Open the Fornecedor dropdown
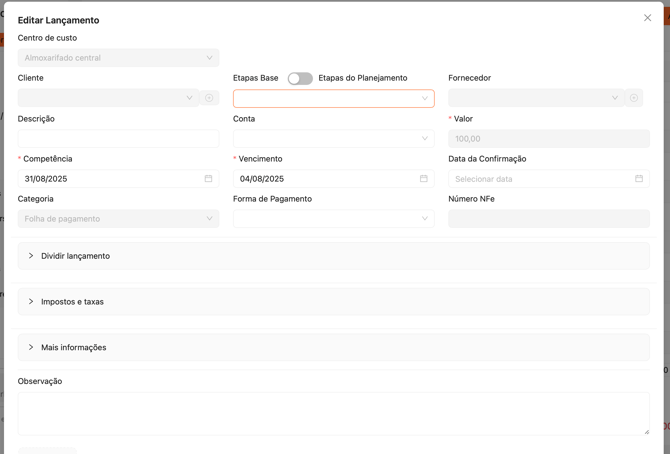This screenshot has width=670, height=454. [x=535, y=98]
